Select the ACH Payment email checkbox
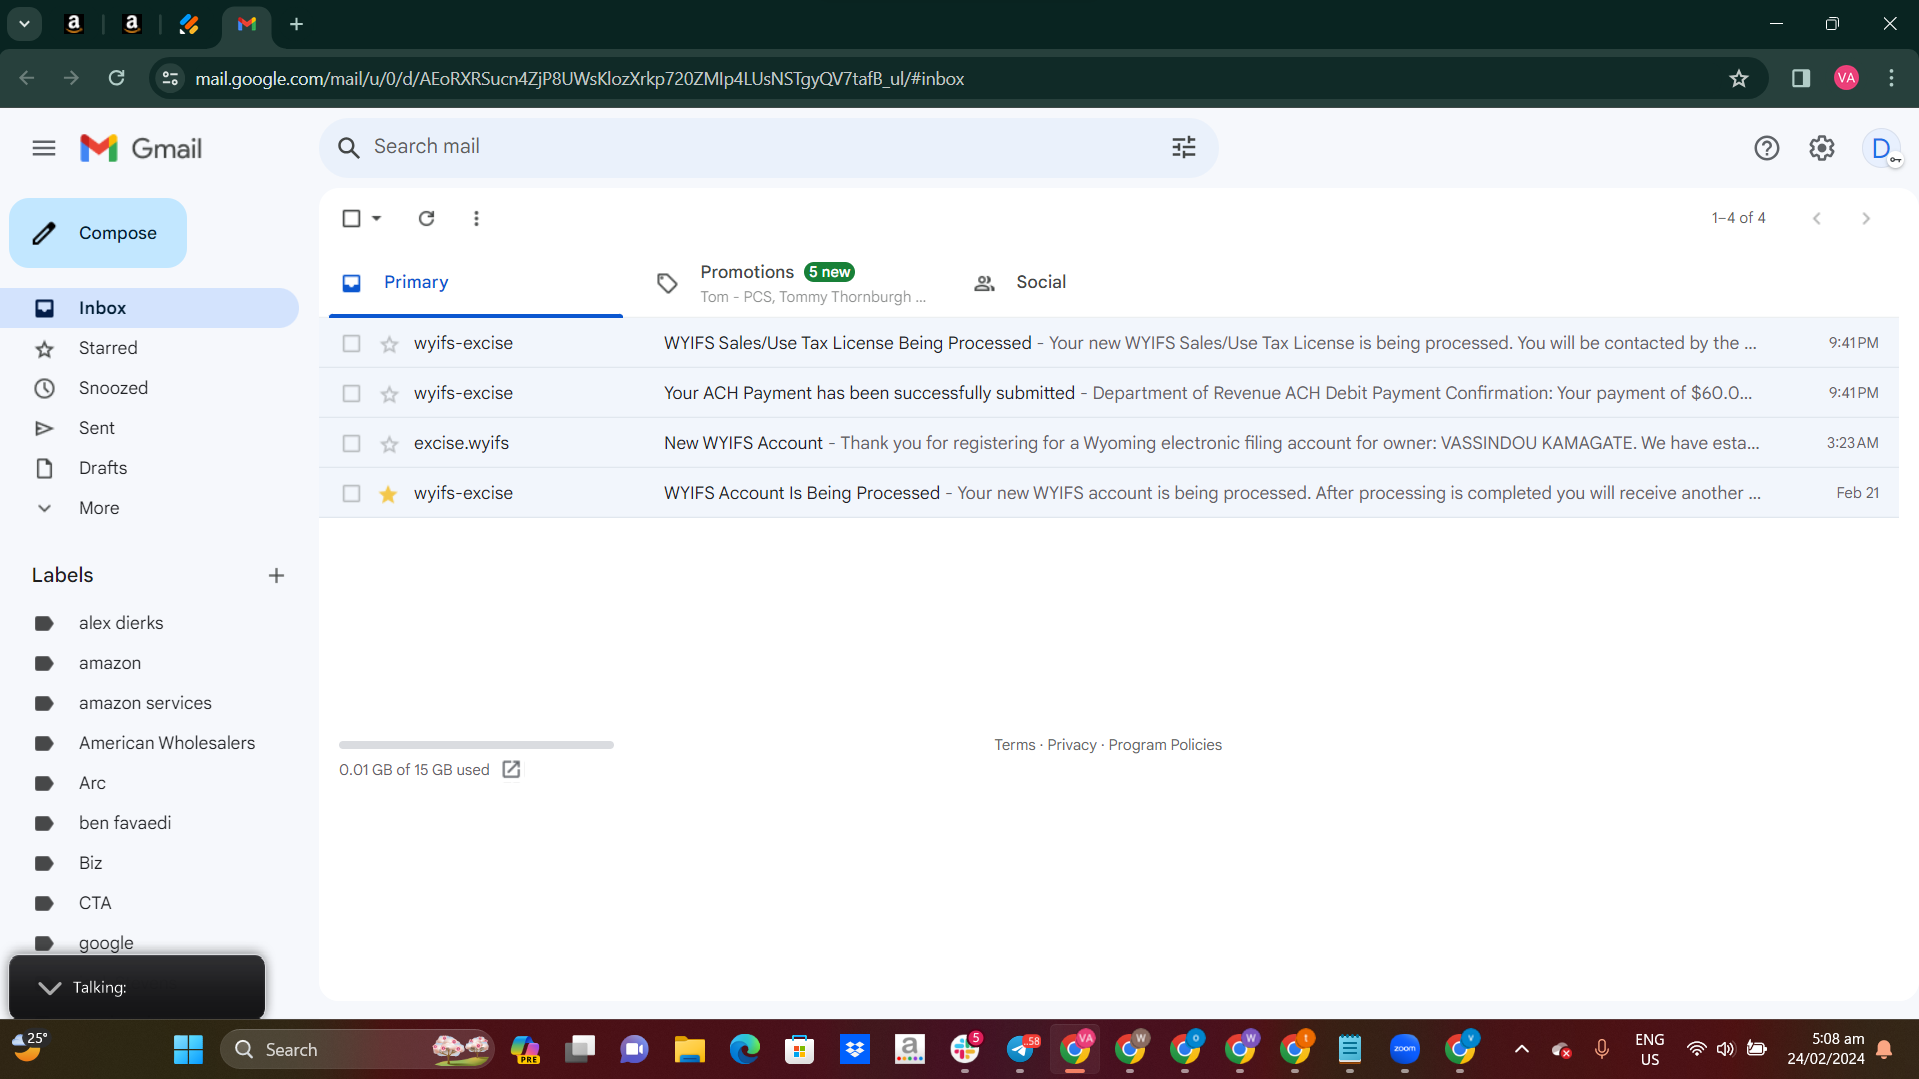The width and height of the screenshot is (1919, 1079). pos(351,394)
